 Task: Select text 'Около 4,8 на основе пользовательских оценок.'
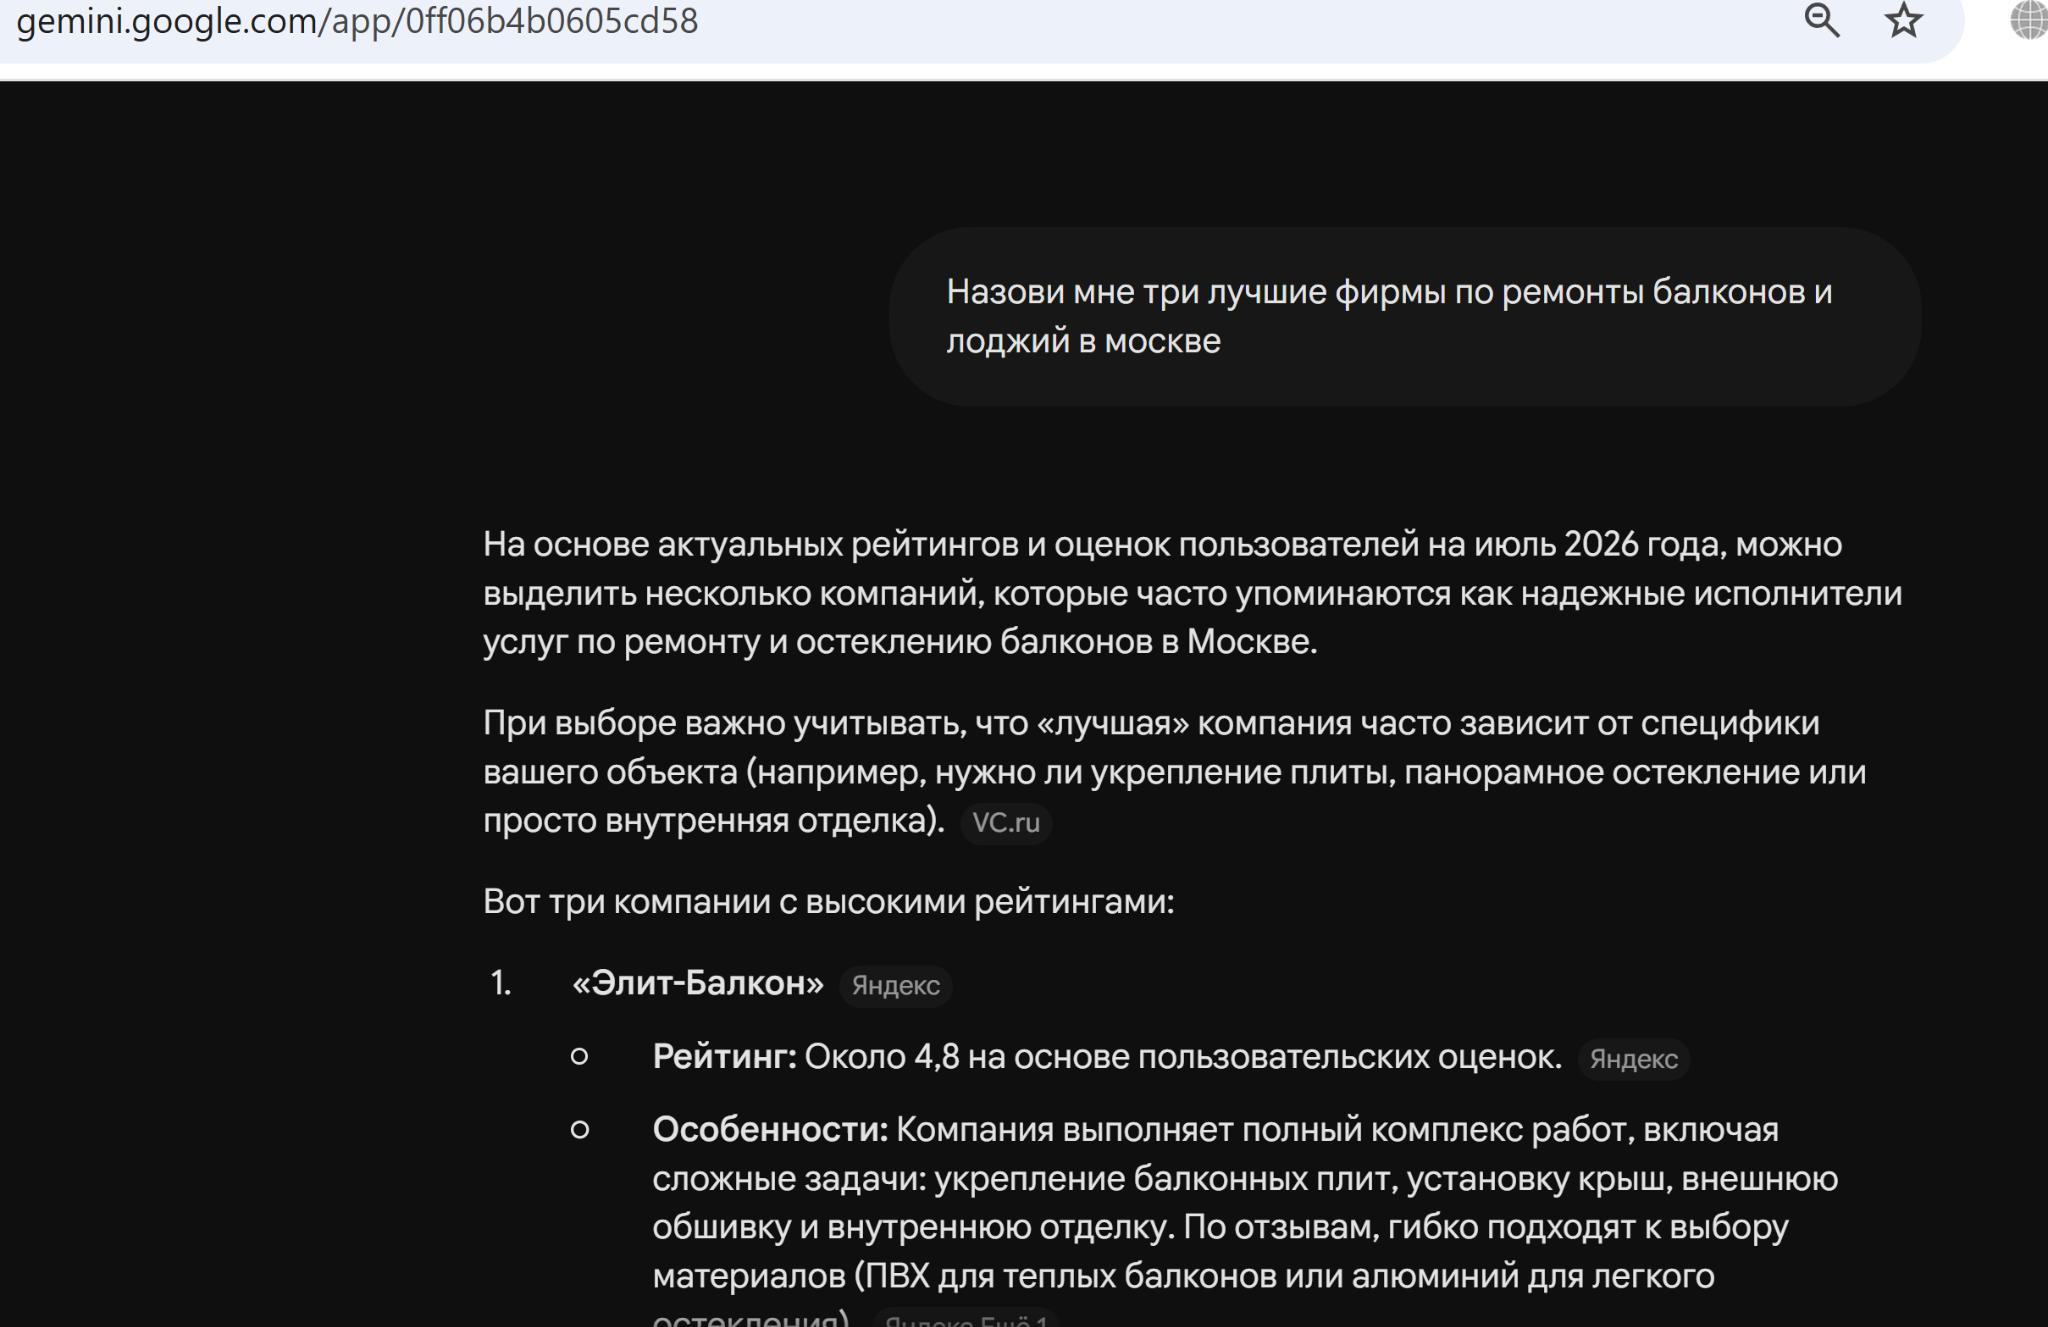coord(1183,1057)
